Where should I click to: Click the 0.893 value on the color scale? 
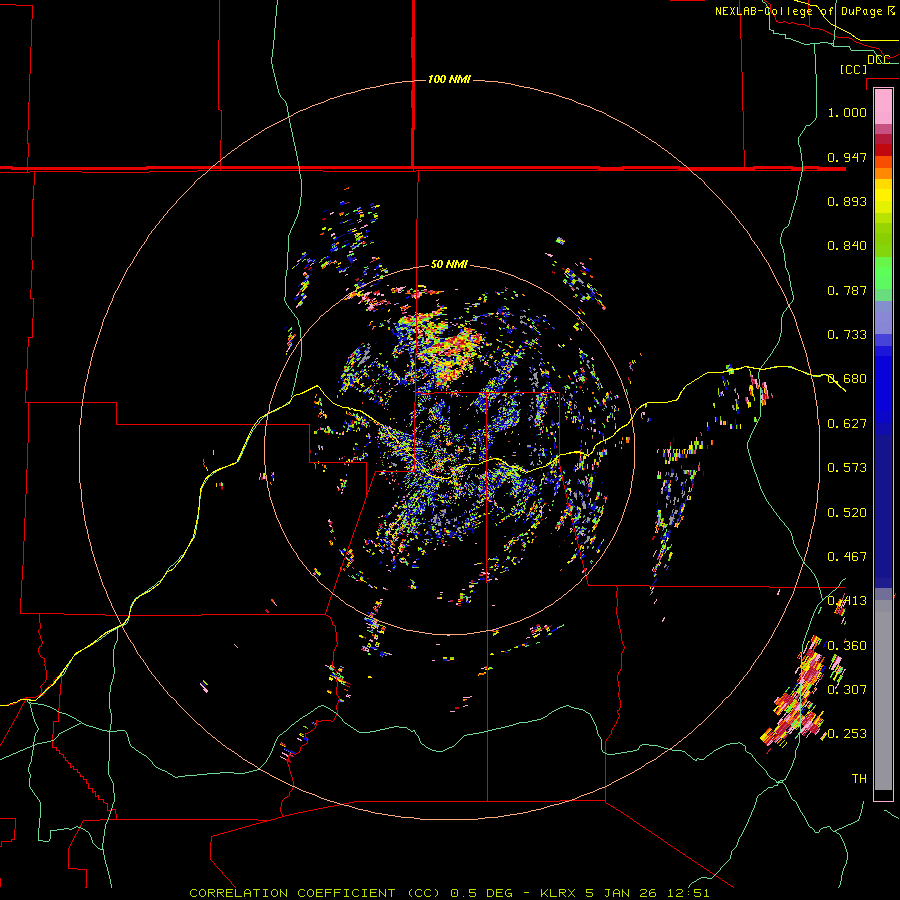pyautogui.click(x=847, y=201)
